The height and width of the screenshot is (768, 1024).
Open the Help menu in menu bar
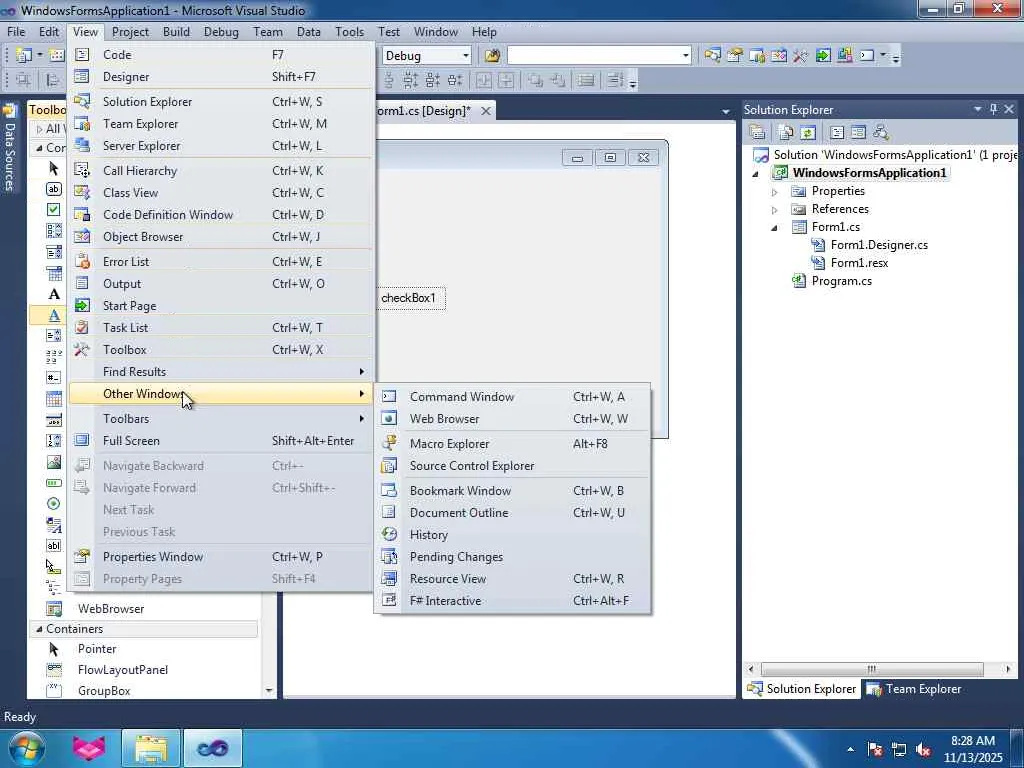point(484,31)
